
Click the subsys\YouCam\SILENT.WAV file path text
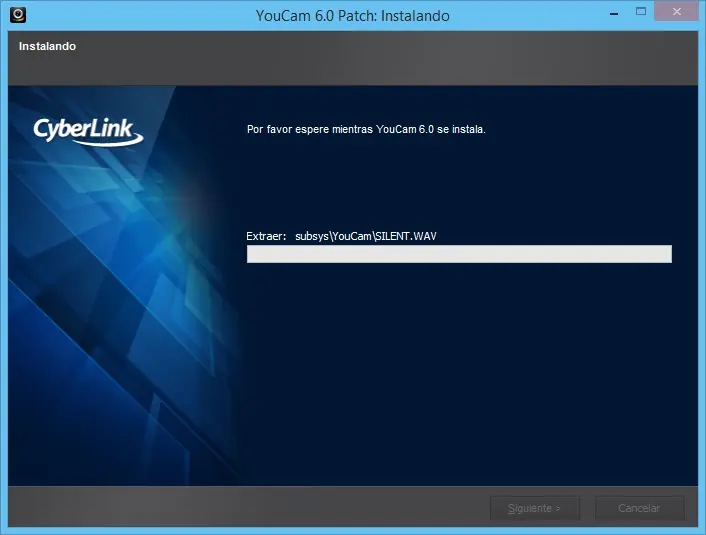pyautogui.click(x=366, y=236)
